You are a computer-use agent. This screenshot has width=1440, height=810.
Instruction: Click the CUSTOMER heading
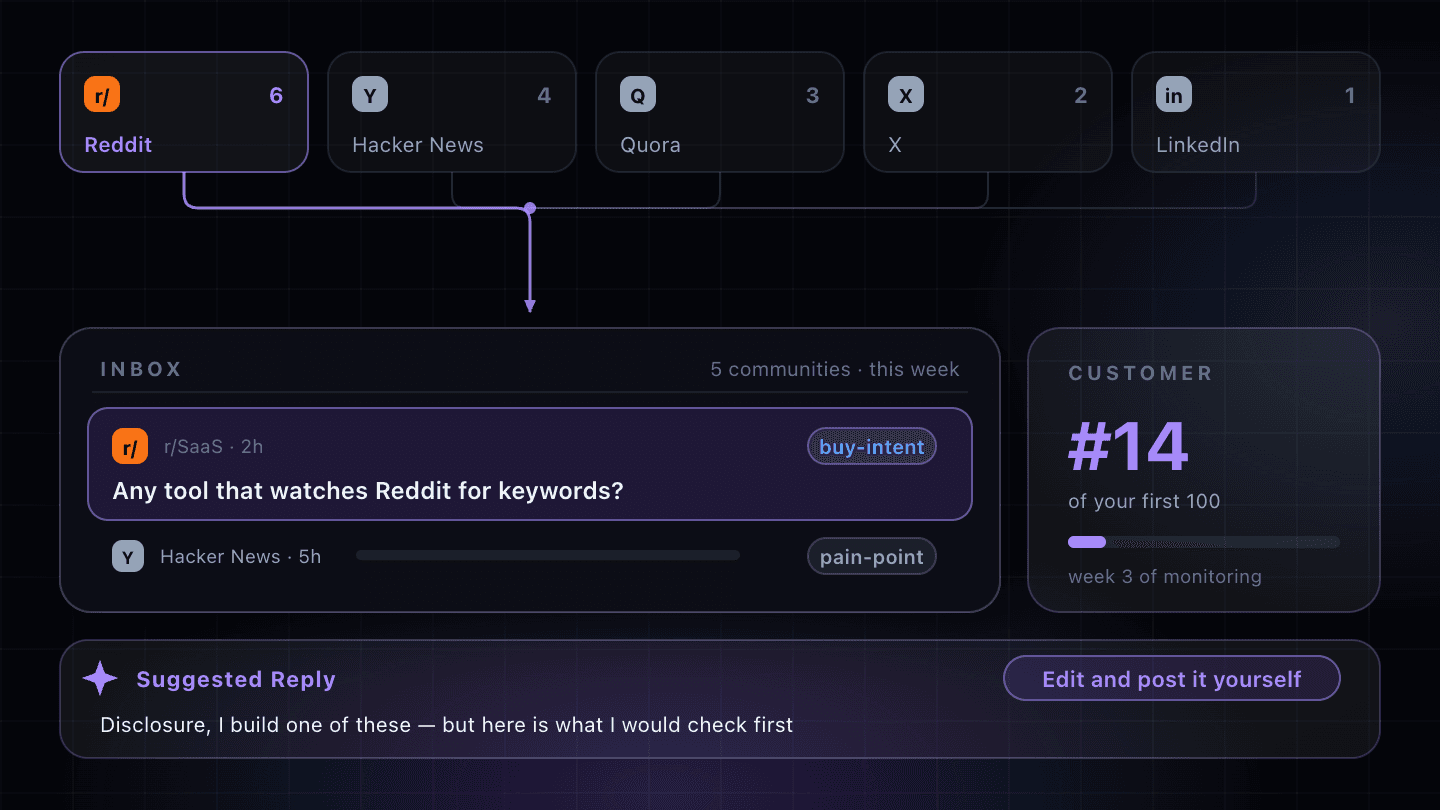coord(1141,373)
